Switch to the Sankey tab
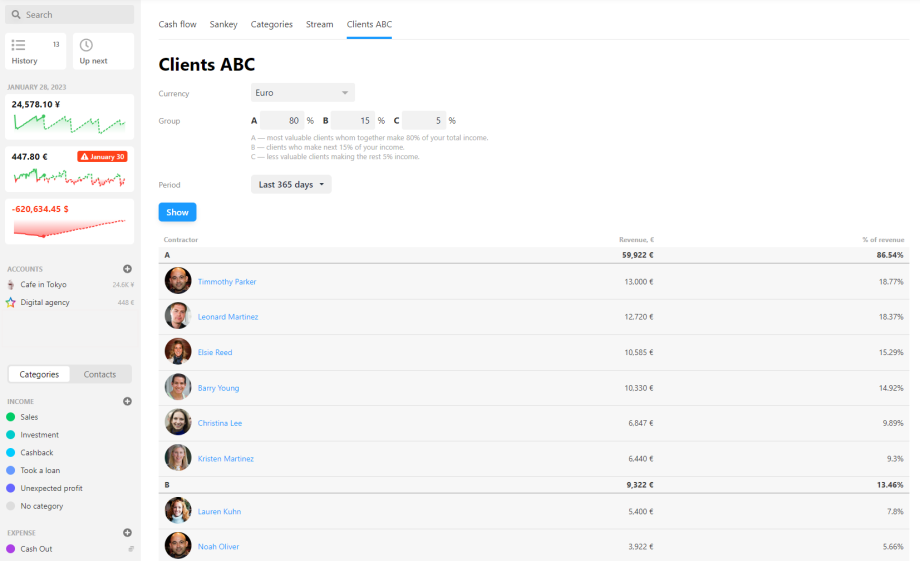Viewport: 920px width, 561px height. pyautogui.click(x=223, y=24)
